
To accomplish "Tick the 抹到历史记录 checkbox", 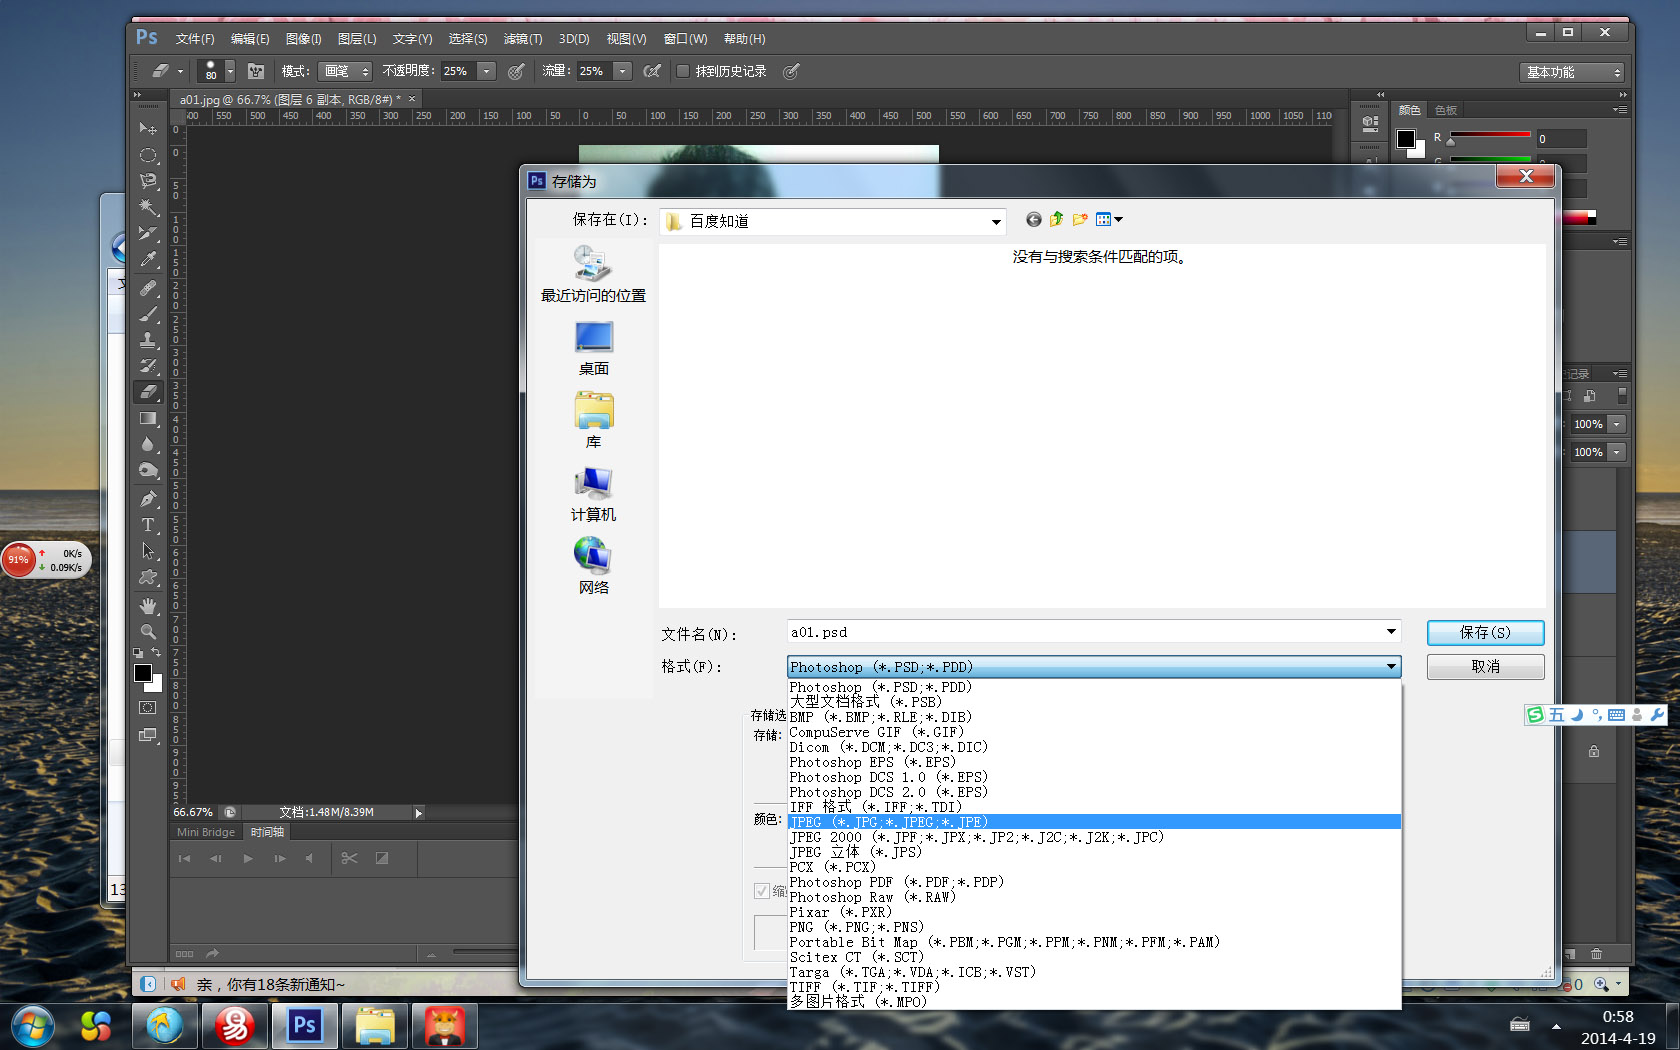I will (x=683, y=71).
